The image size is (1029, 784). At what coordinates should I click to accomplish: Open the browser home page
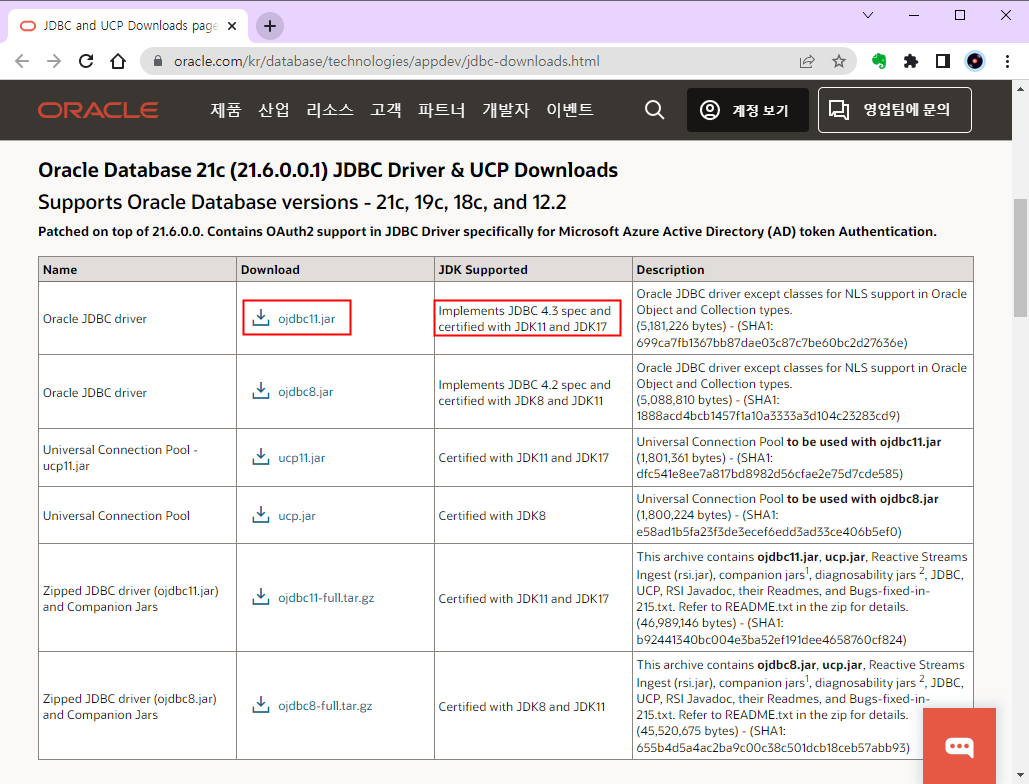118,61
